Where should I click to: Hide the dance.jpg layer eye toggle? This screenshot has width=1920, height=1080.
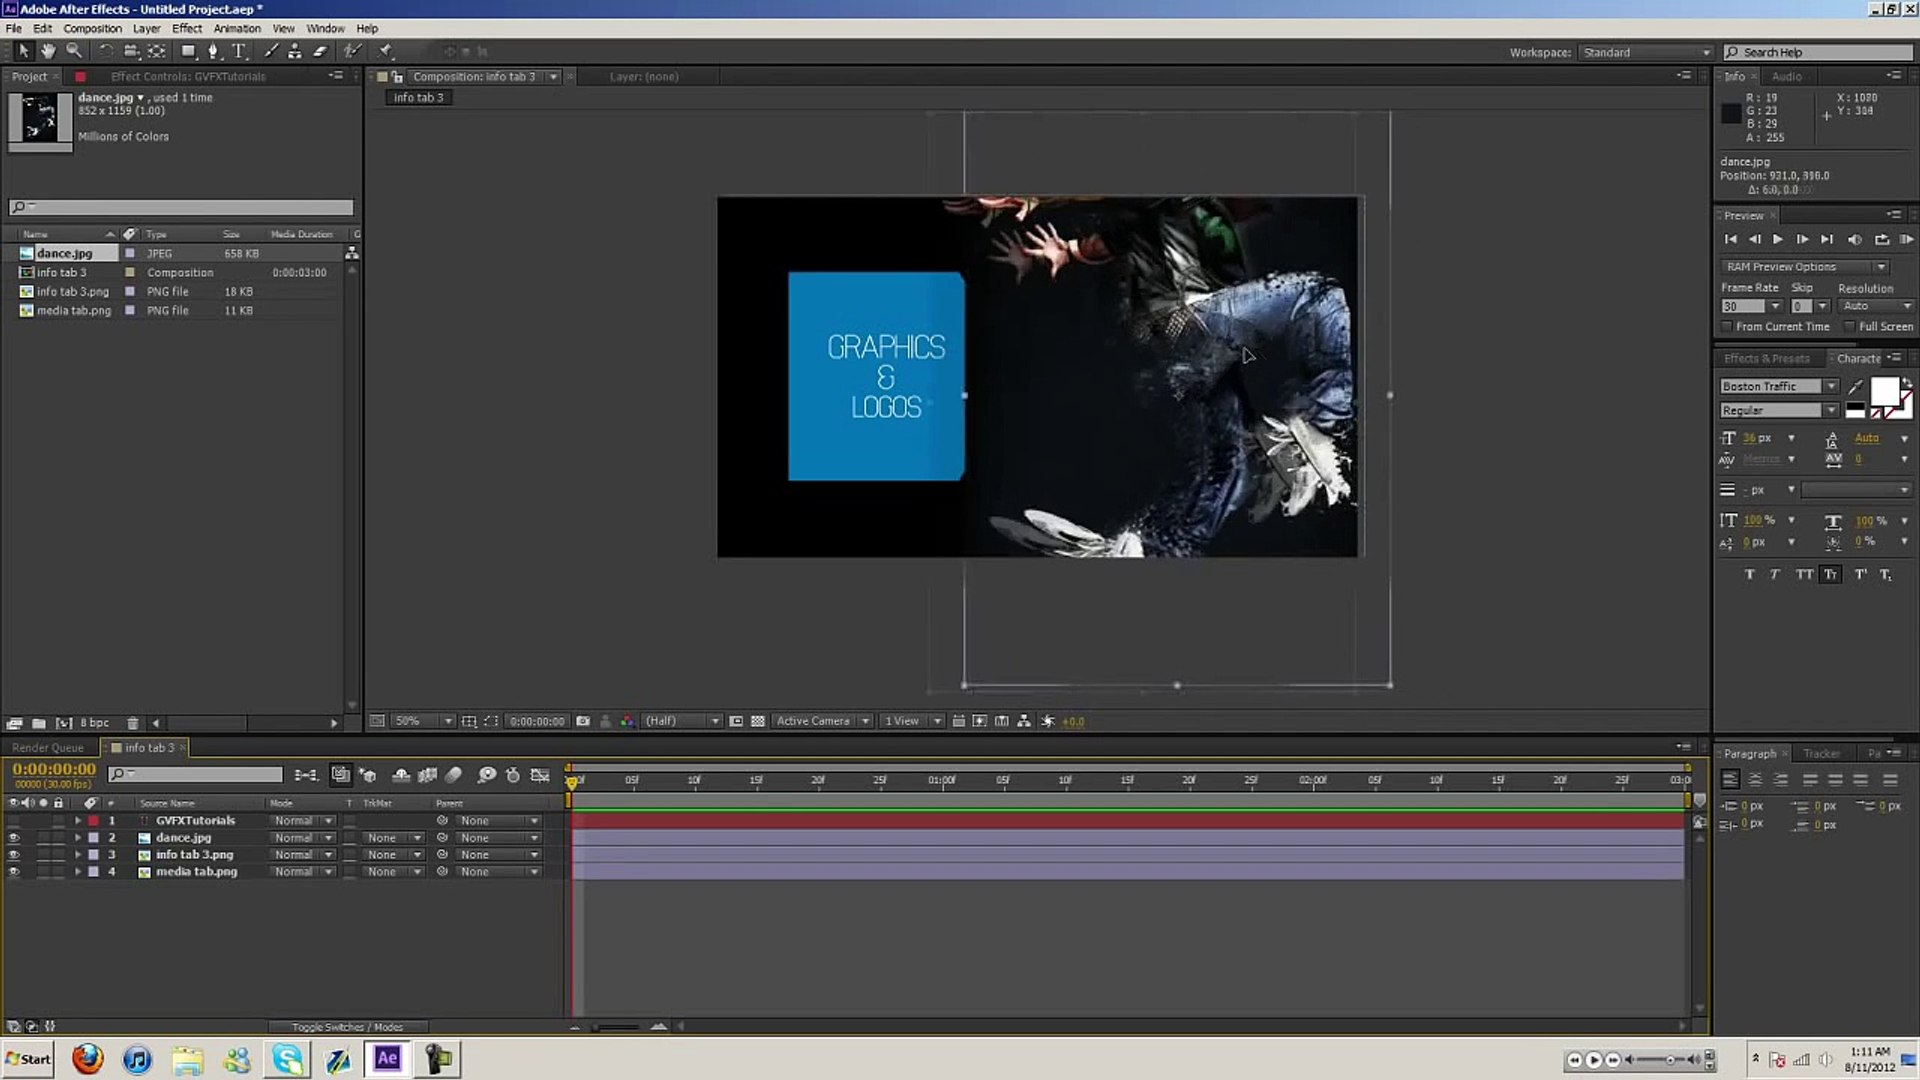[x=14, y=838]
